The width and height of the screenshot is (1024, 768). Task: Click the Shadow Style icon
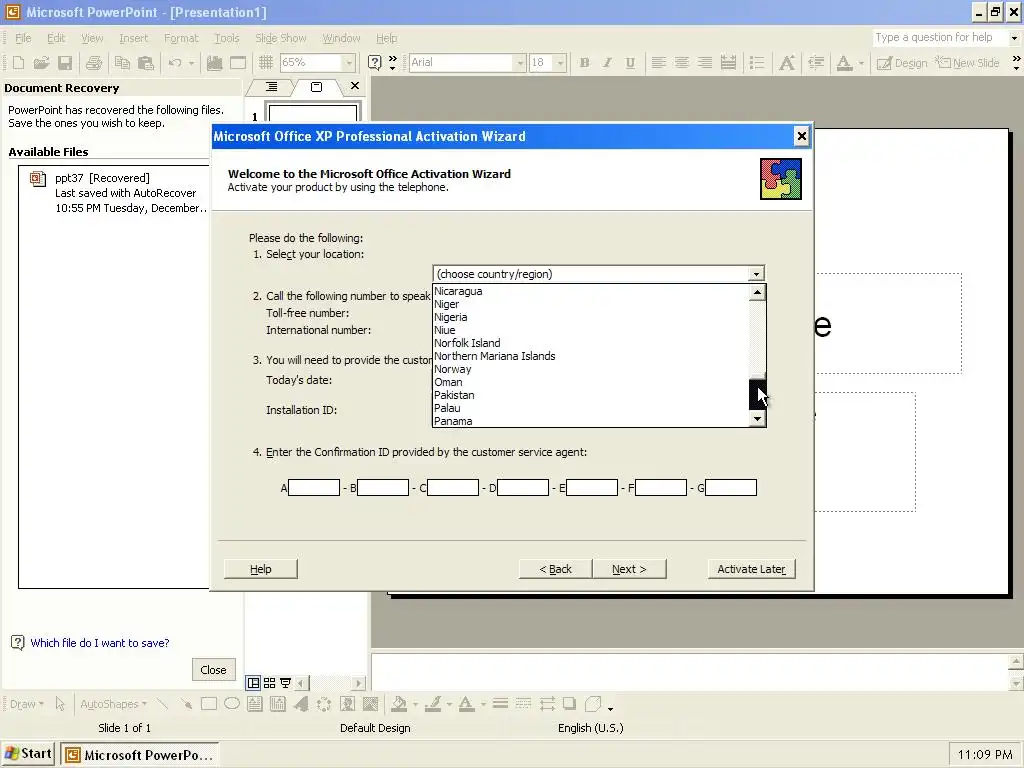coord(569,704)
